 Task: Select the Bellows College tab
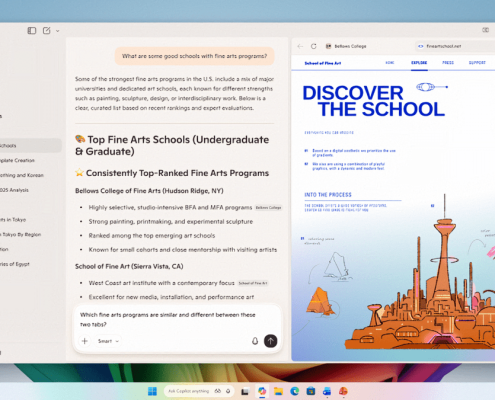(347, 46)
